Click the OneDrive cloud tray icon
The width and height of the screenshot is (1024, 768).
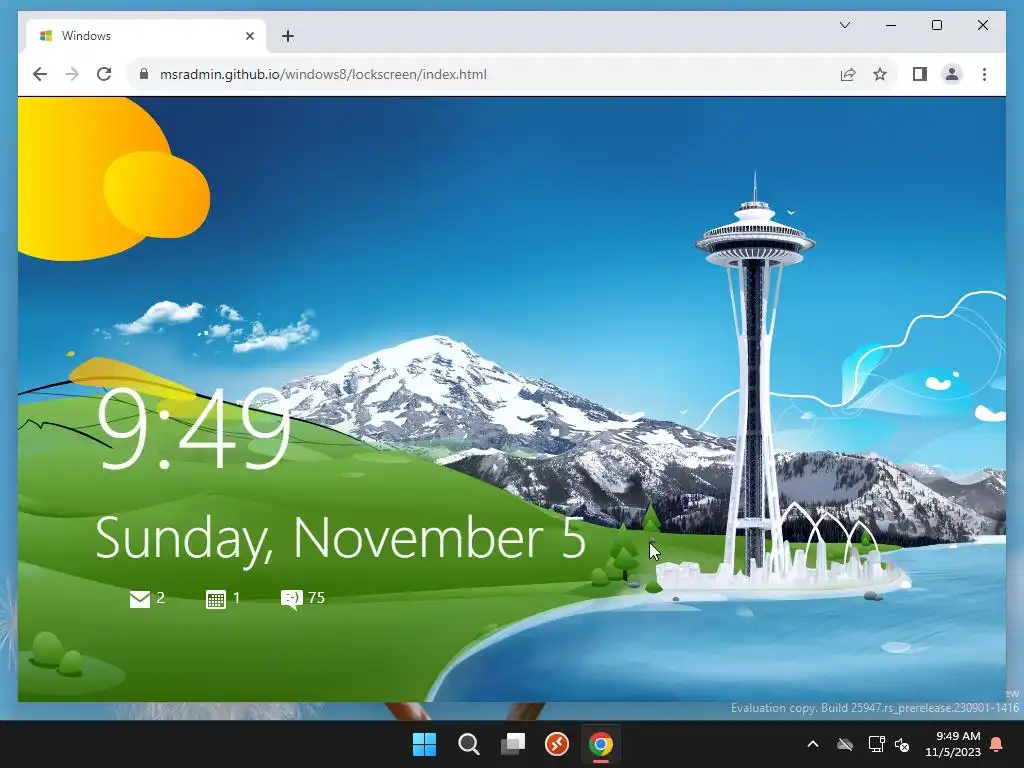845,744
